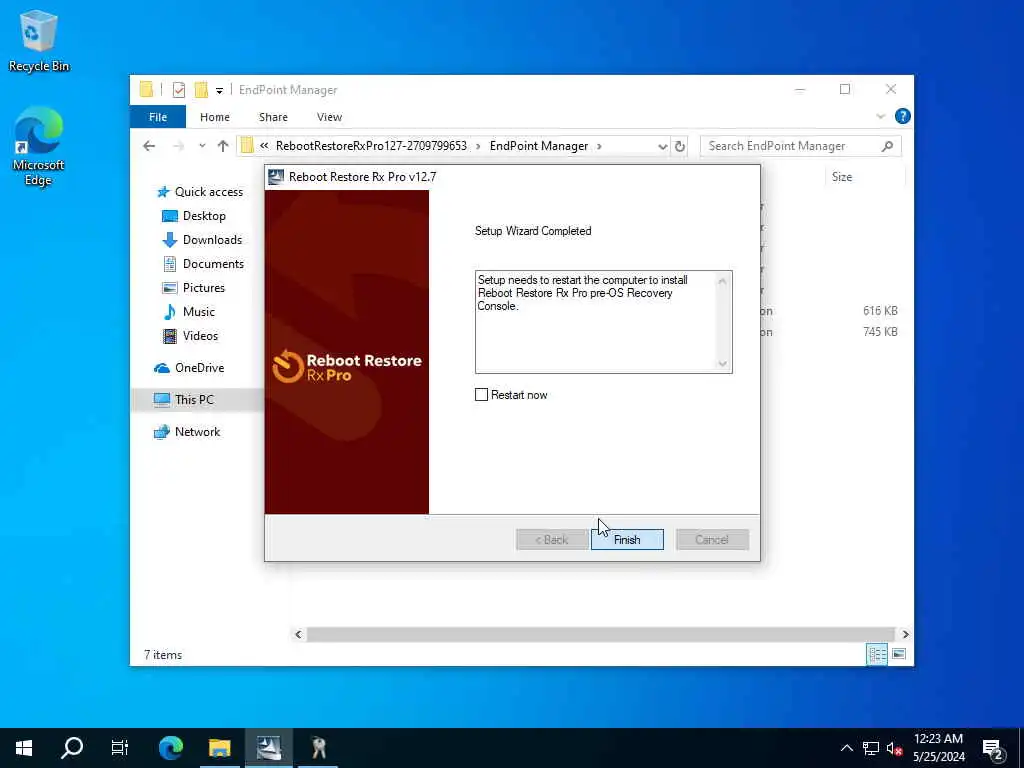Click EndPoint Manager breadcrumb segment
This screenshot has width=1024, height=768.
pos(539,146)
